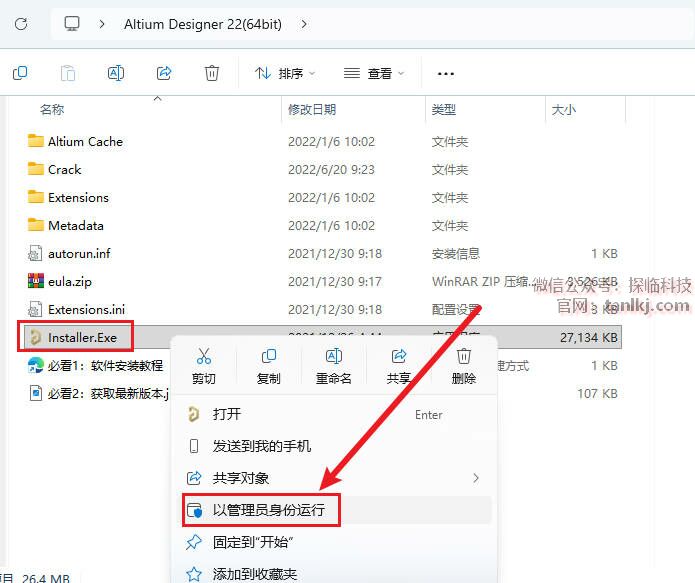Choose 添加到收藏夹 menu entry
Screen dimensions: 695x583
pos(334,574)
